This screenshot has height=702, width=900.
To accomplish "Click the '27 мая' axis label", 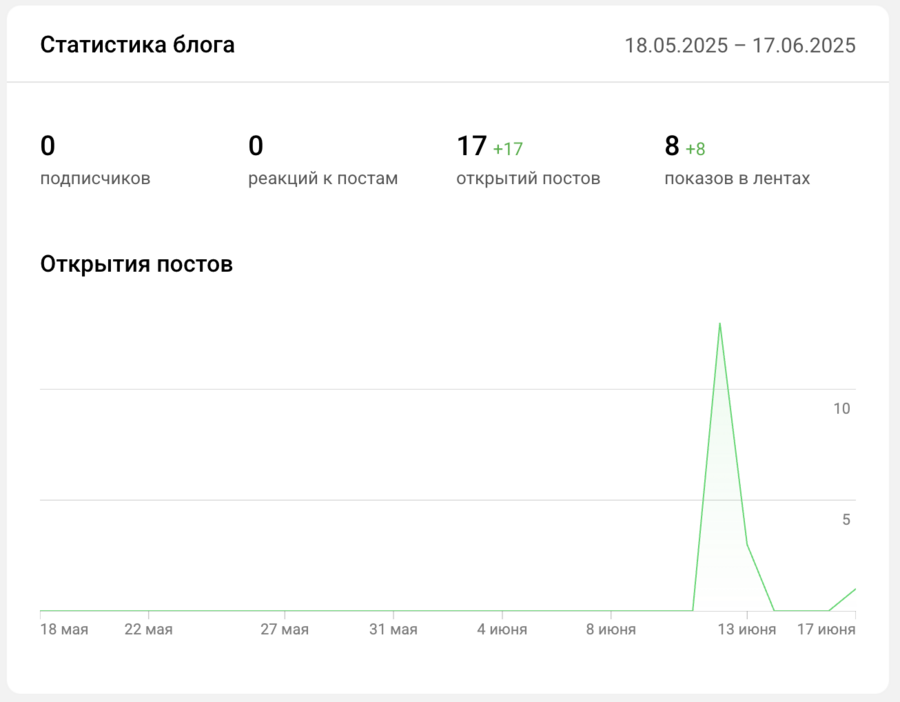I will click(x=285, y=630).
